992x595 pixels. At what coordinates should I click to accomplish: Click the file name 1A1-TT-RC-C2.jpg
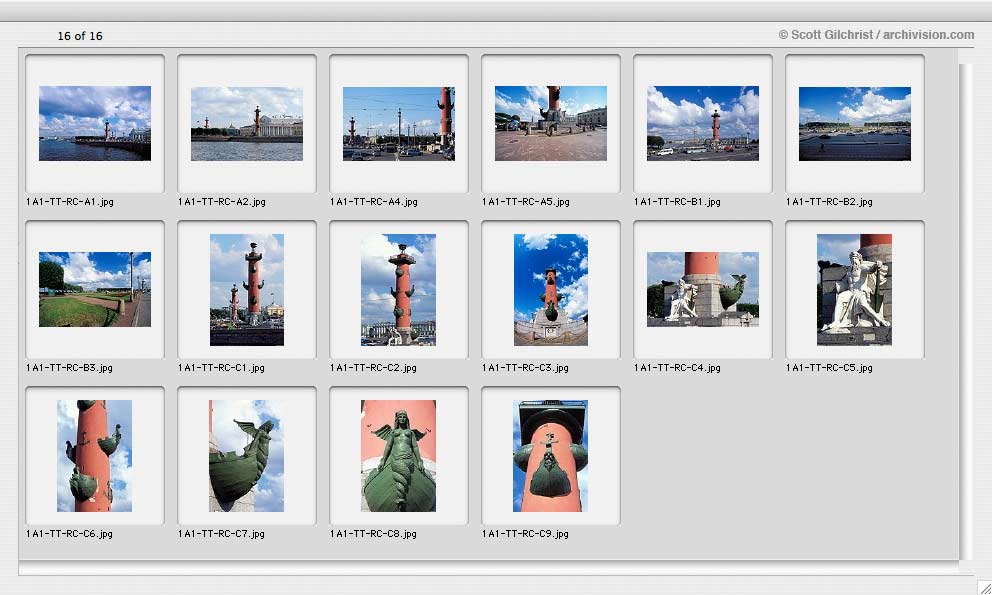click(373, 368)
